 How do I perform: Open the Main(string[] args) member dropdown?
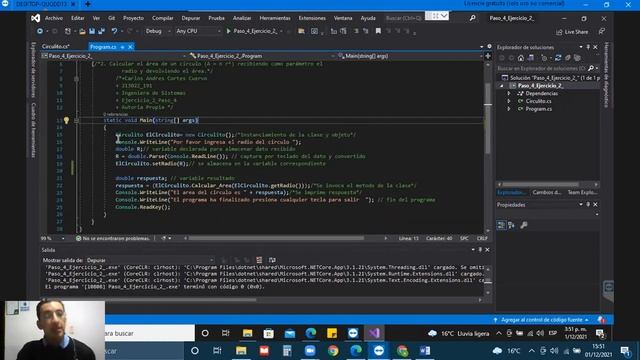coord(409,56)
